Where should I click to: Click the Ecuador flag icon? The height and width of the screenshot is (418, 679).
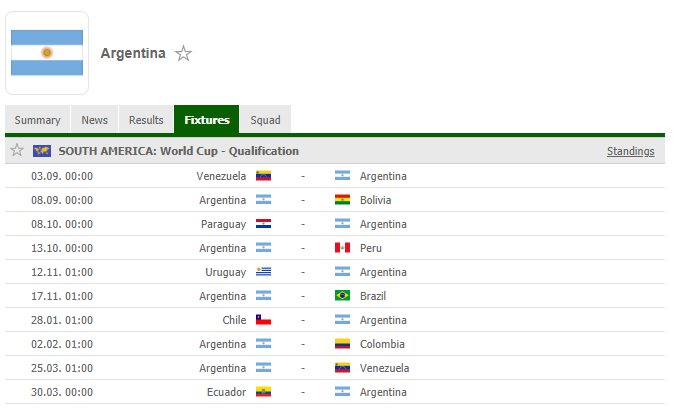coord(263,392)
